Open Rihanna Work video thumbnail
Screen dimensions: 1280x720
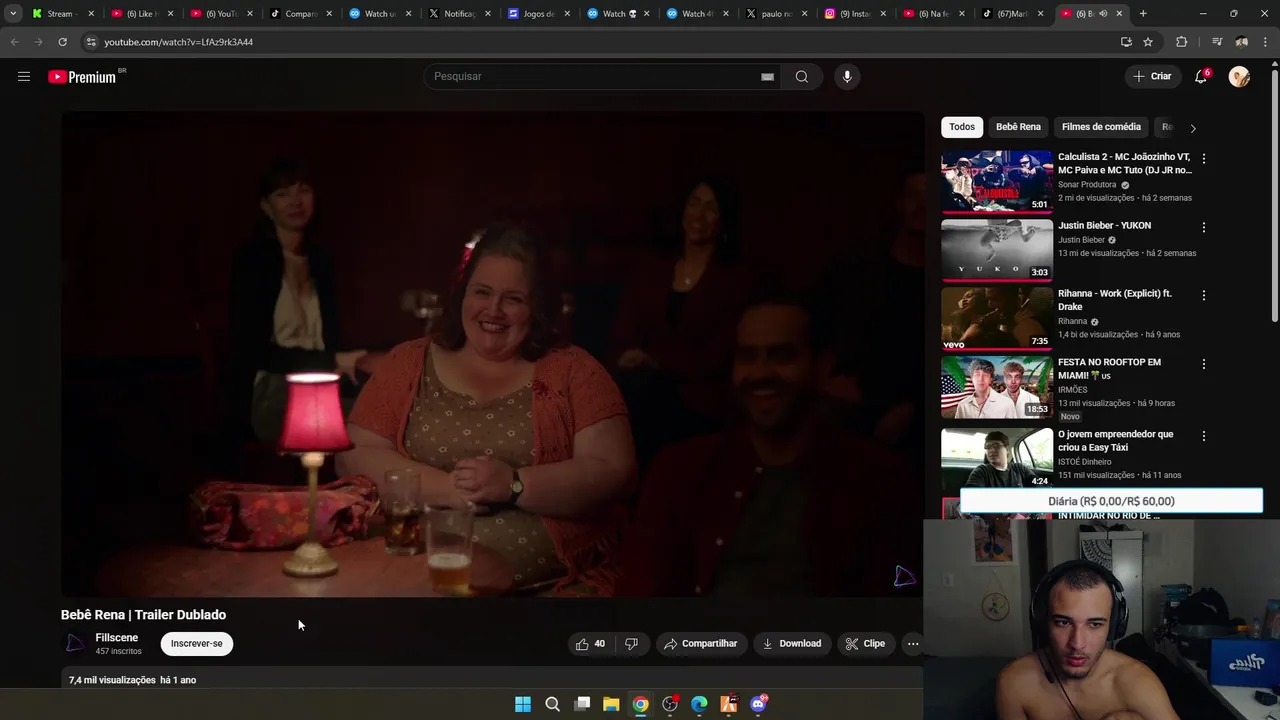pyautogui.click(x=997, y=318)
